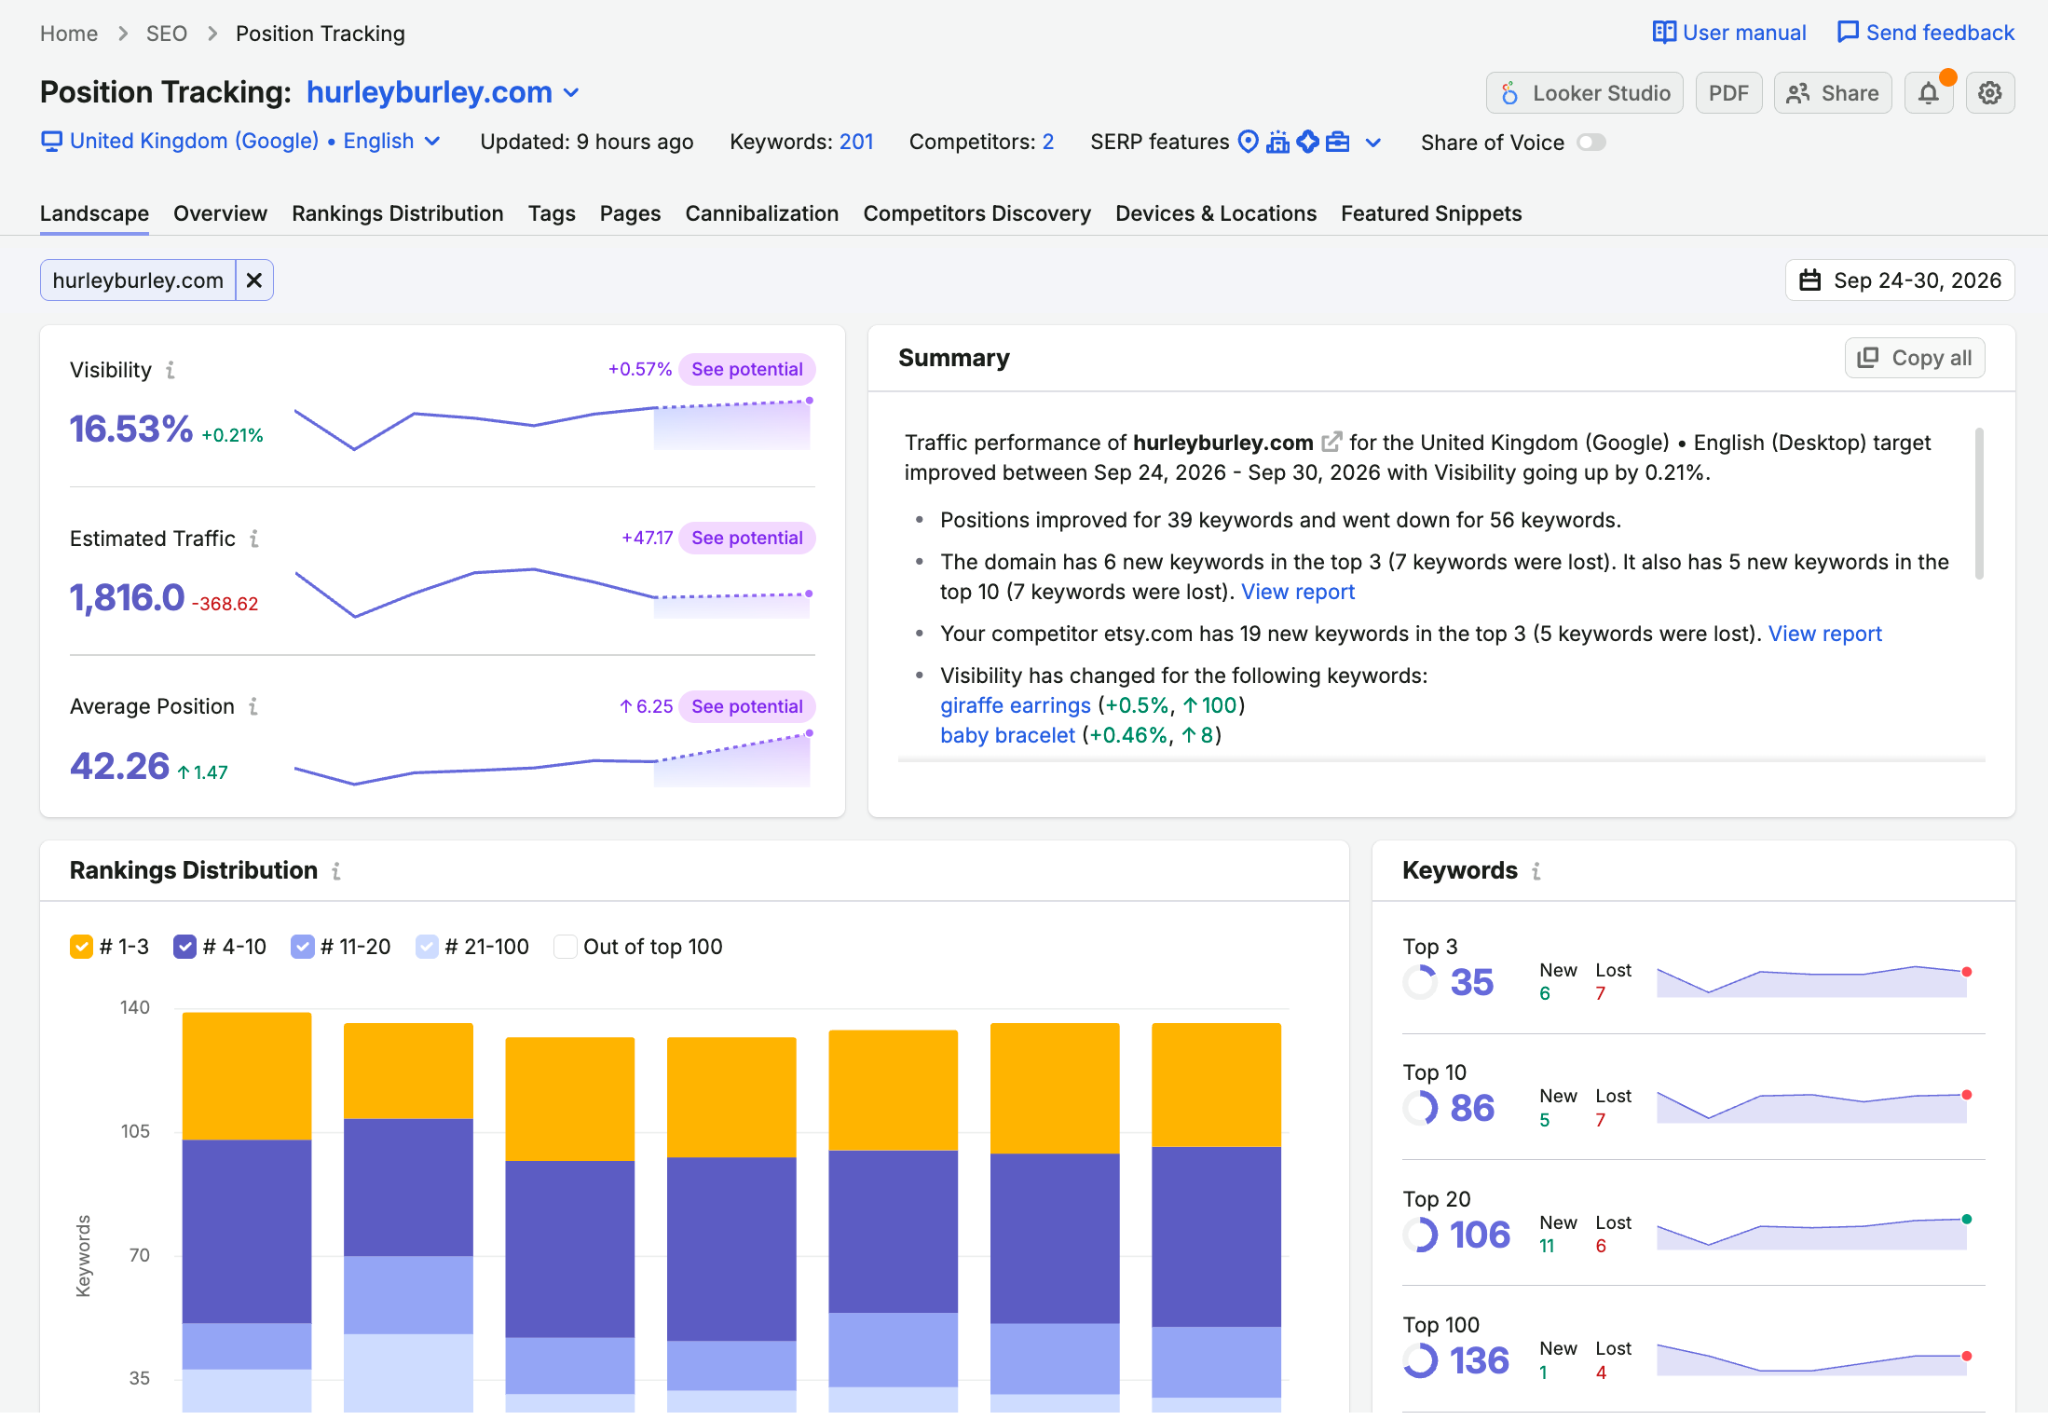The height and width of the screenshot is (1413, 2048).
Task: Open the giraffe earrings keyword link
Action: click(1015, 705)
